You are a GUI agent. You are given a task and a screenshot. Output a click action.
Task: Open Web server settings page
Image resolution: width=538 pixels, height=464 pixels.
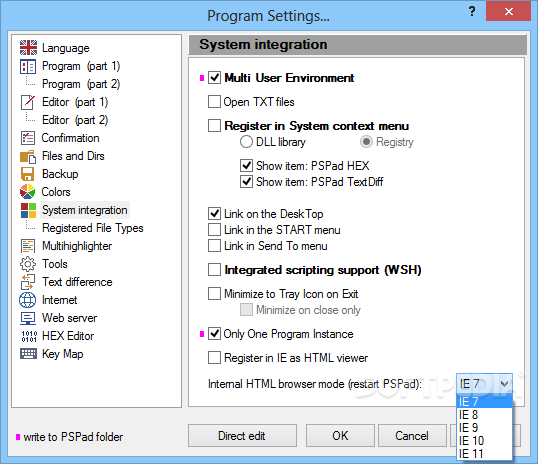[69, 318]
